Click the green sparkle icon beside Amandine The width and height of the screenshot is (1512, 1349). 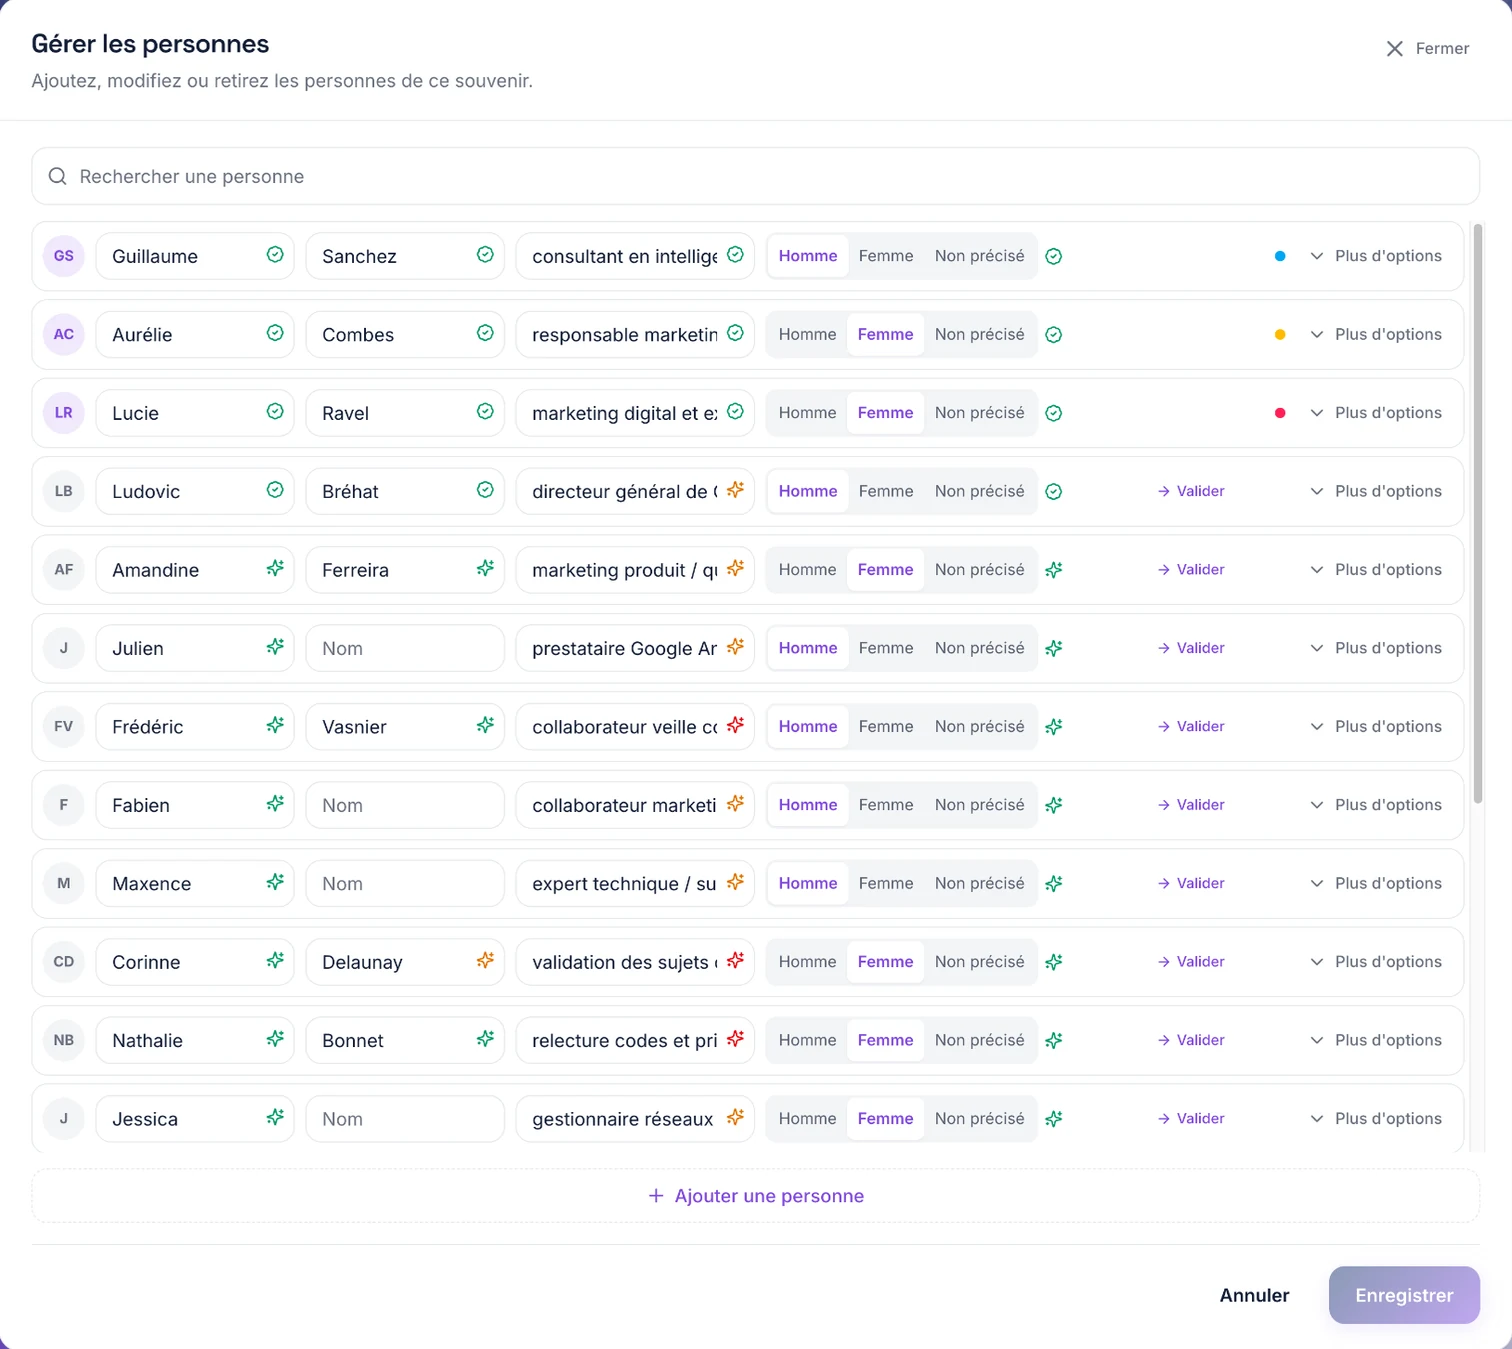(275, 569)
